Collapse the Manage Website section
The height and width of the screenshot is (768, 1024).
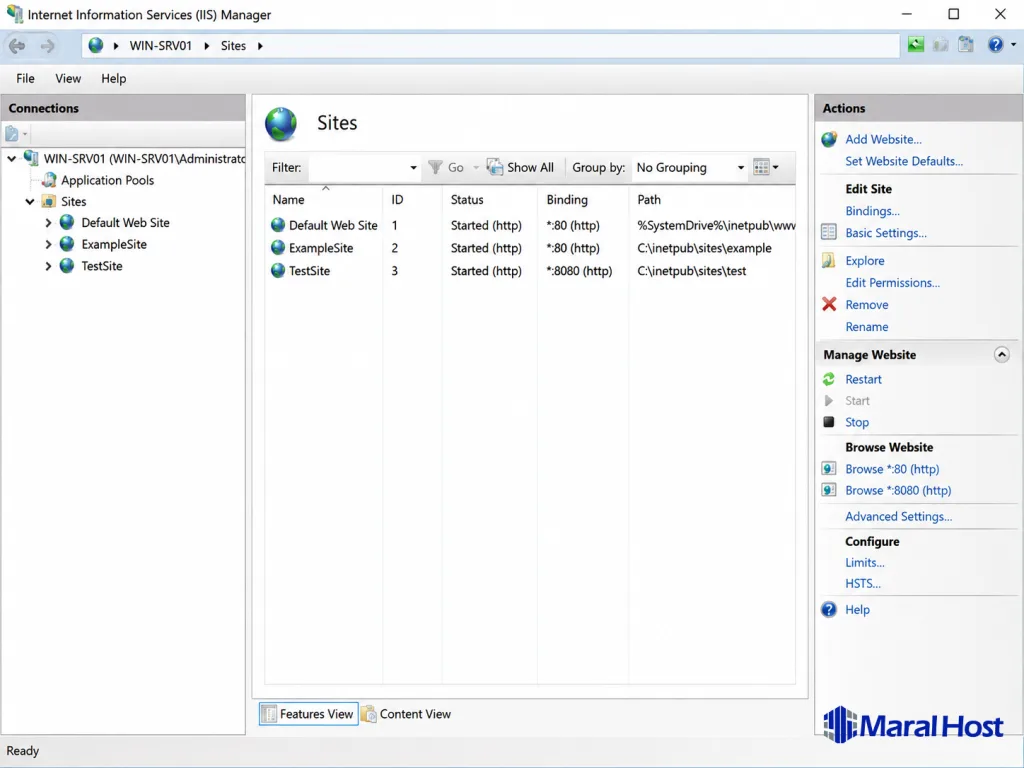1001,355
